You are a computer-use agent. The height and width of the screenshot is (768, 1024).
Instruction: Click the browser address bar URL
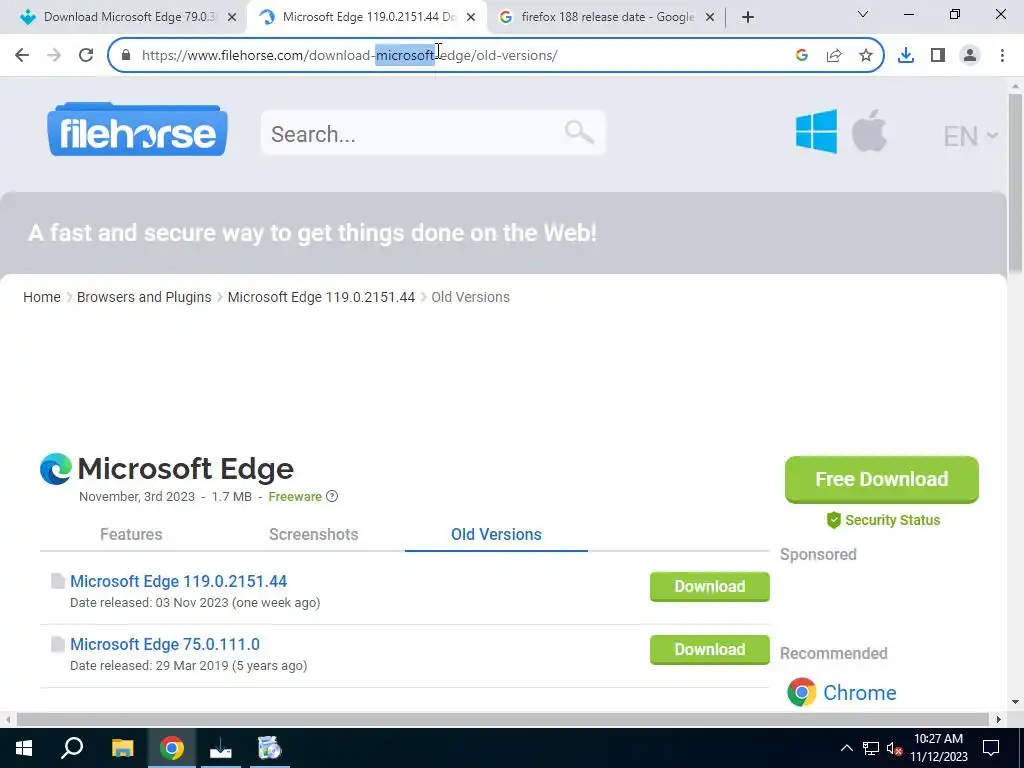349,56
